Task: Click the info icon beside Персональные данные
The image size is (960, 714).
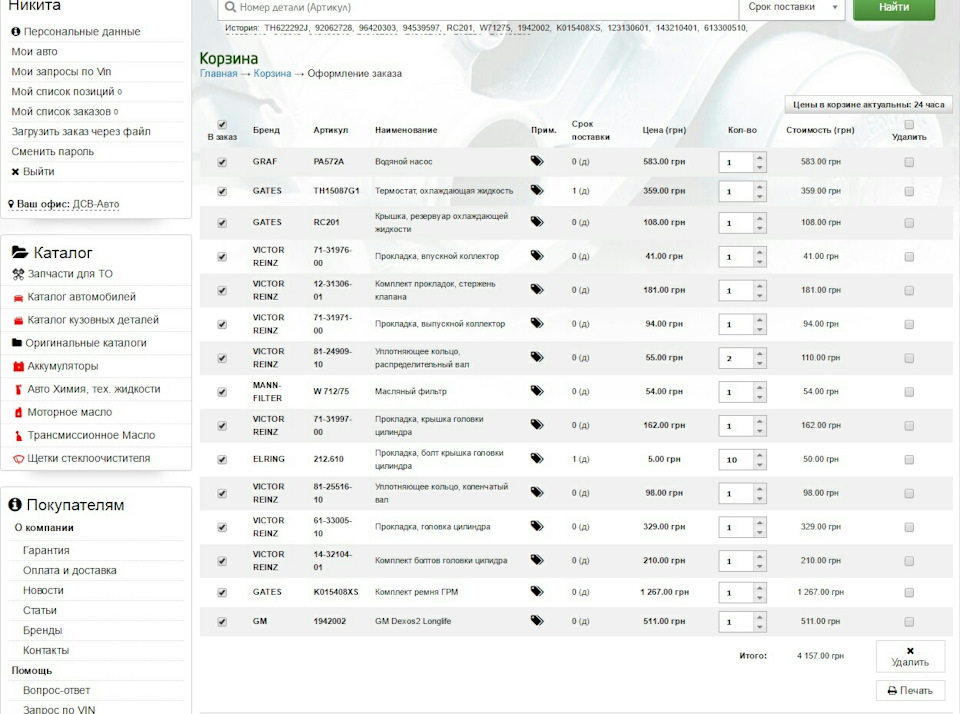Action: click(16, 31)
